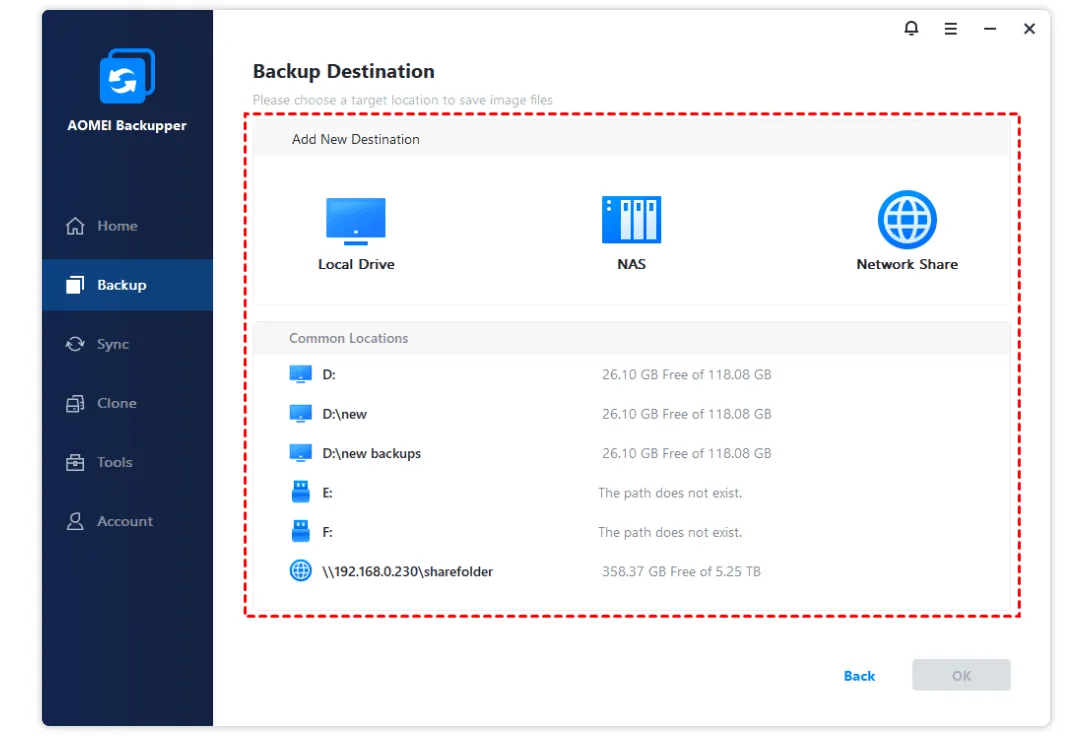Switch to the Sync sidebar tab
The image size is (1092, 736).
tap(112, 344)
